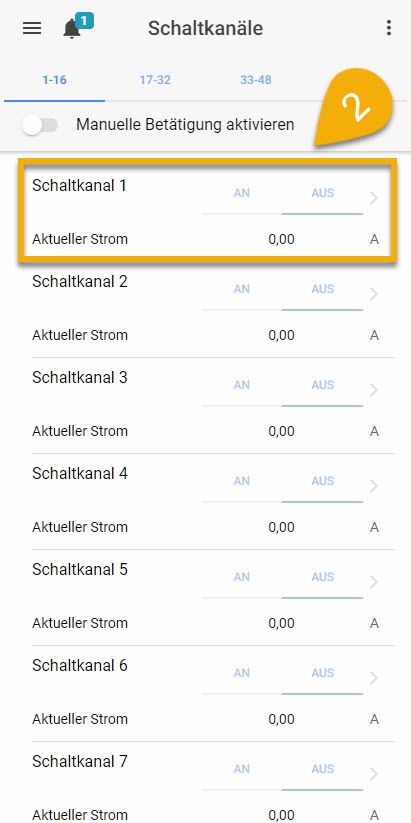Open Schaltkanal 7 chevron arrow
411x823 pixels.
coord(374,774)
